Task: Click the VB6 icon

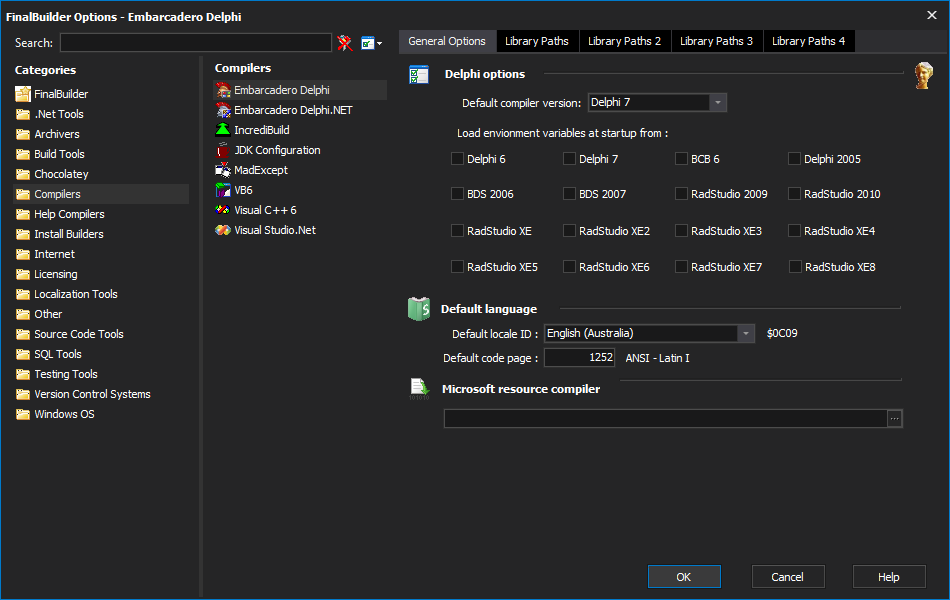Action: 223,190
